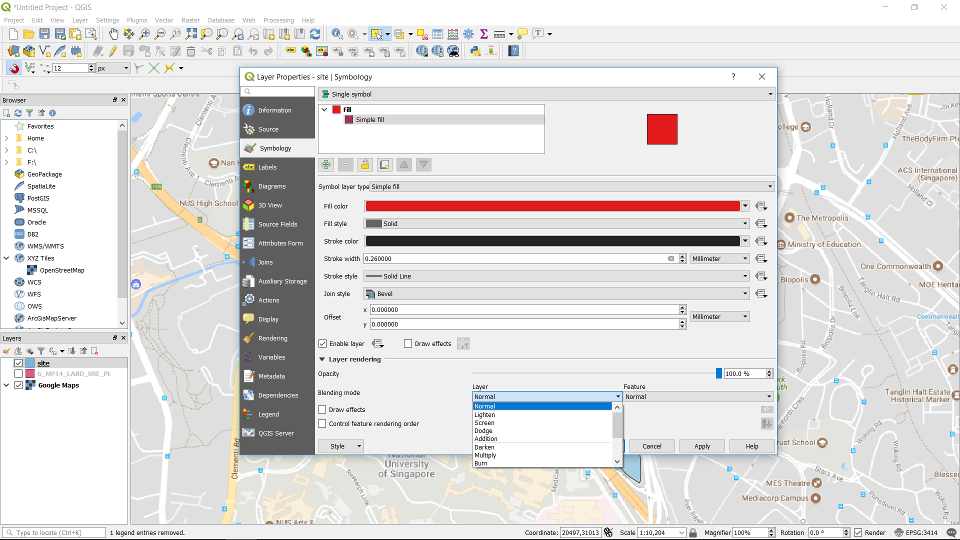960x540 pixels.
Task: Choose Multiply from blending mode list
Action: [x=485, y=455]
